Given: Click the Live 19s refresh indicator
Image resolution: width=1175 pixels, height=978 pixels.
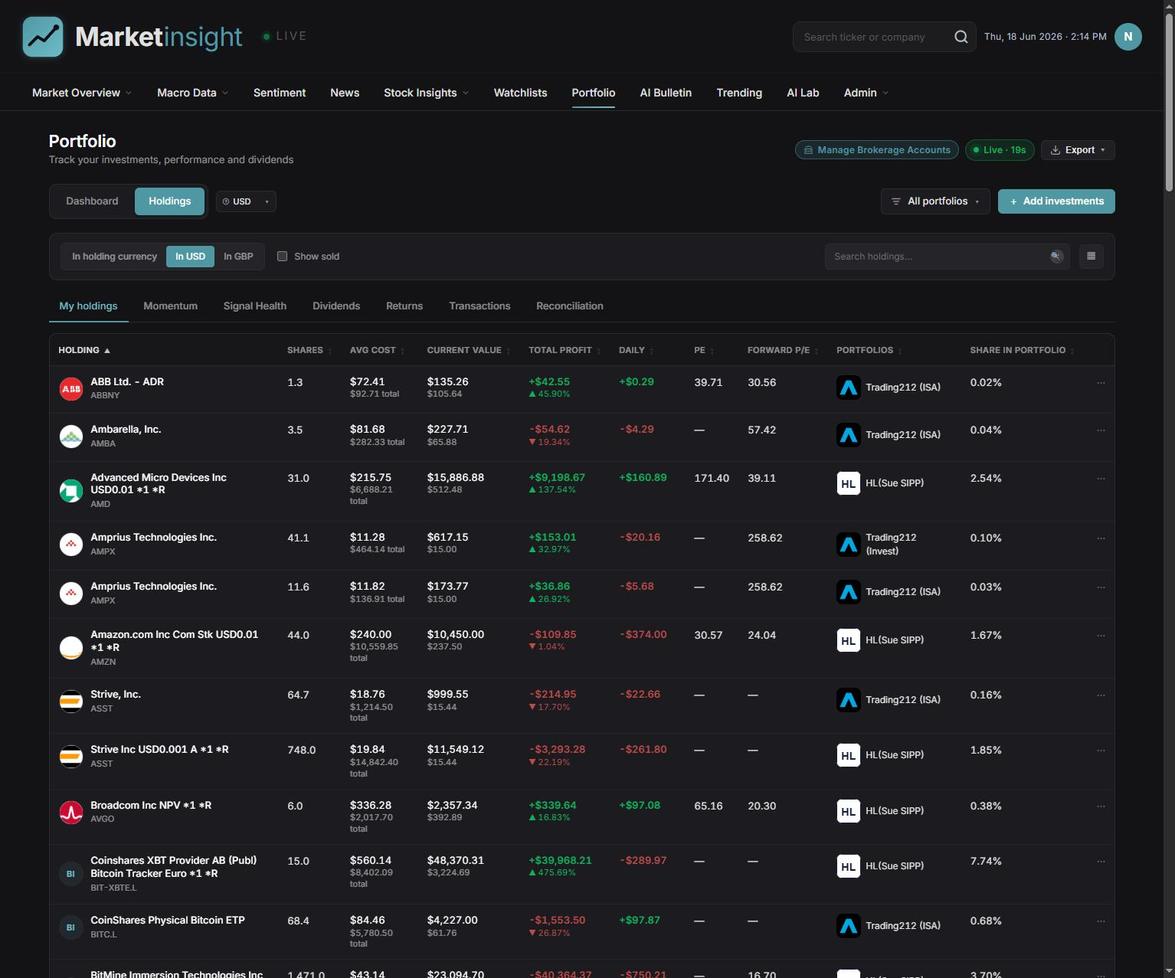Looking at the screenshot, I should (1000, 150).
